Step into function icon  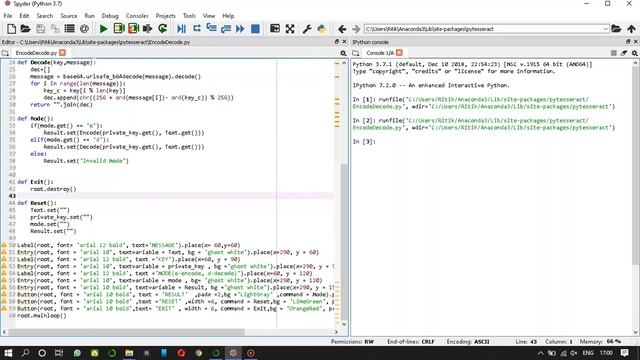[x=211, y=29]
